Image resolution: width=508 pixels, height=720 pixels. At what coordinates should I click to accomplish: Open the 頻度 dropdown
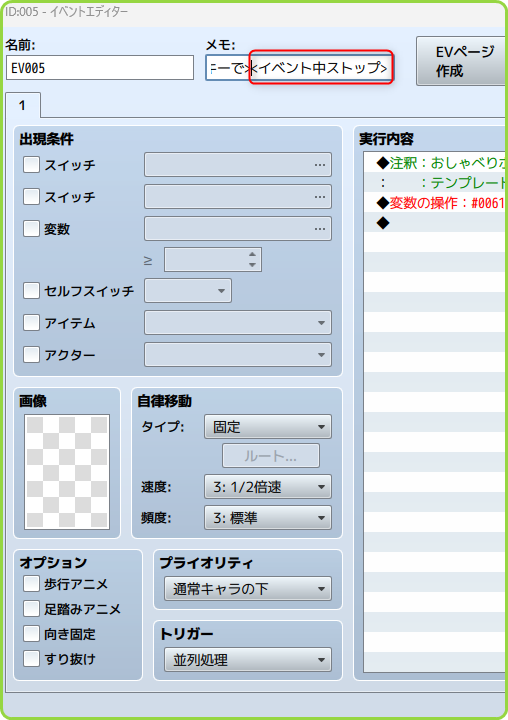(x=268, y=518)
